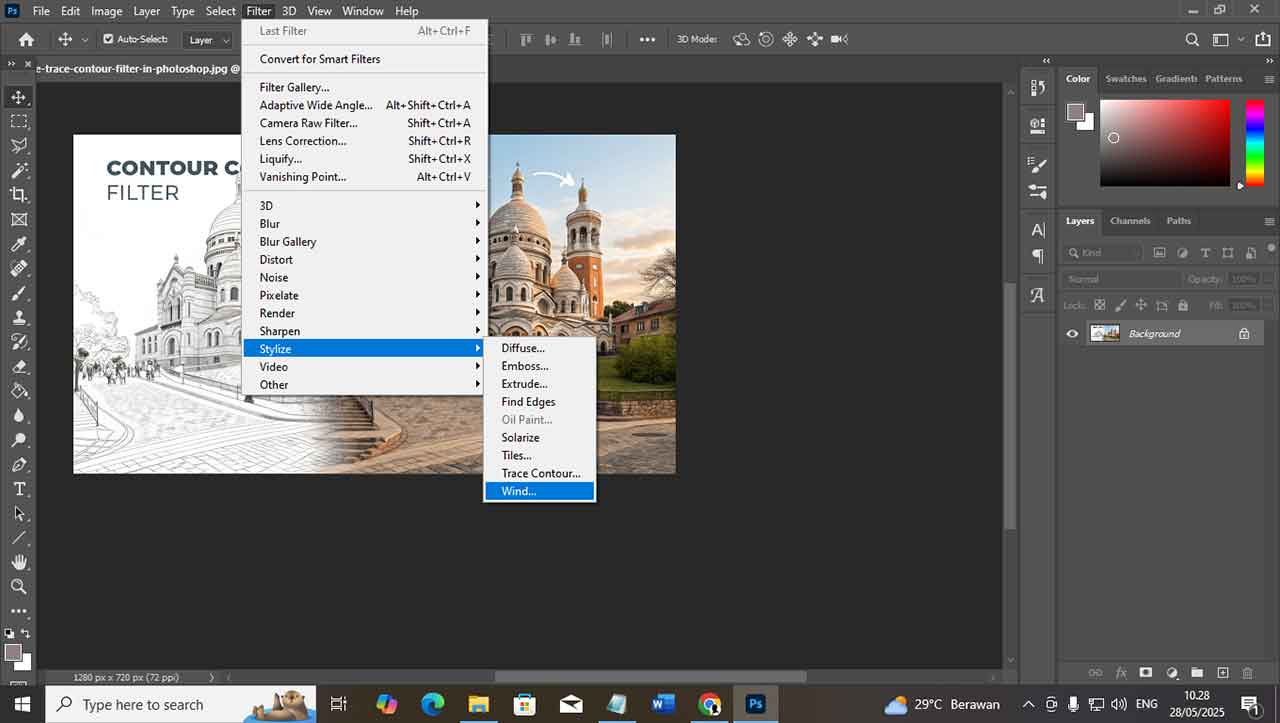This screenshot has width=1280, height=723.
Task: Create a new layer button
Action: point(1222,673)
